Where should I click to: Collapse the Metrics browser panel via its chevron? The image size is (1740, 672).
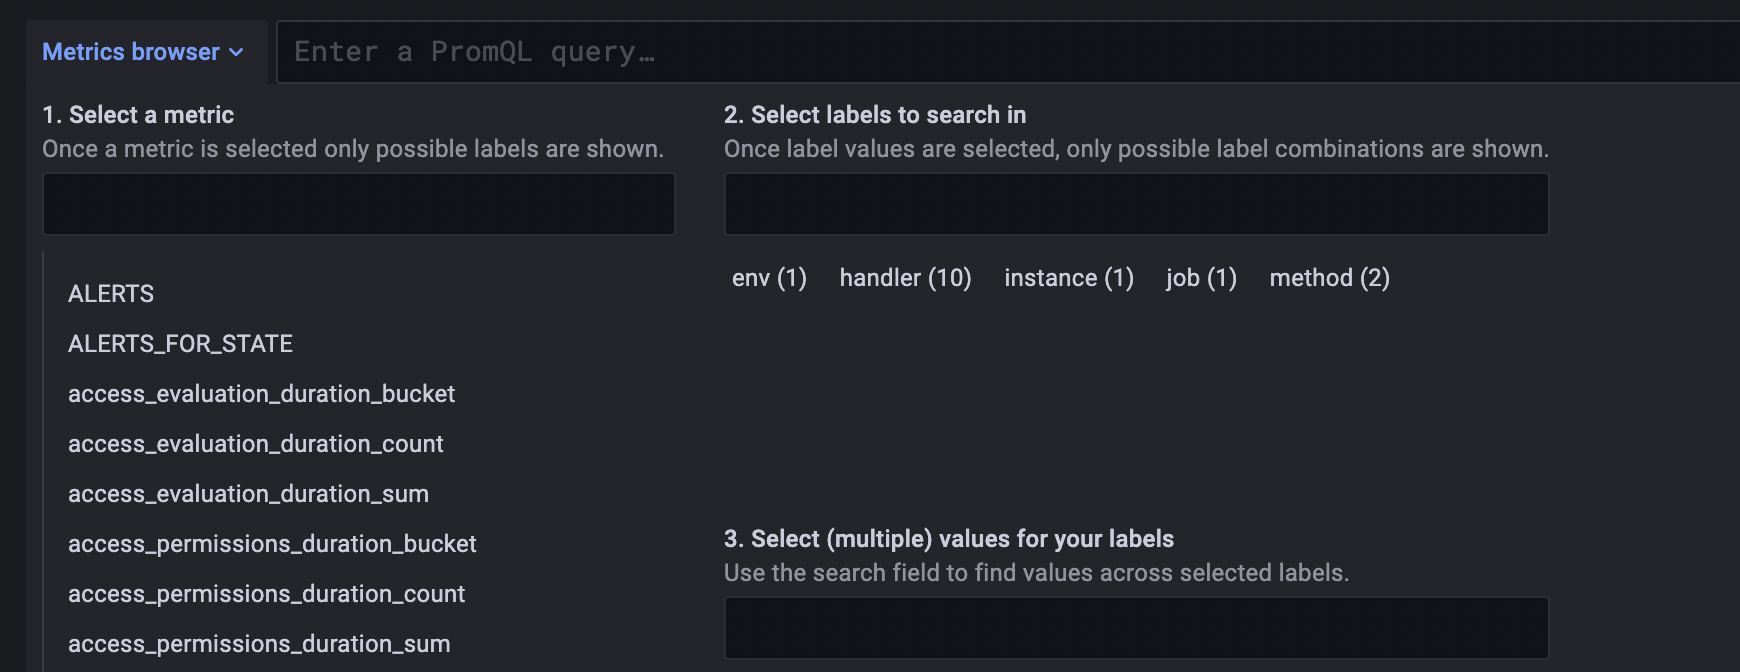[236, 52]
